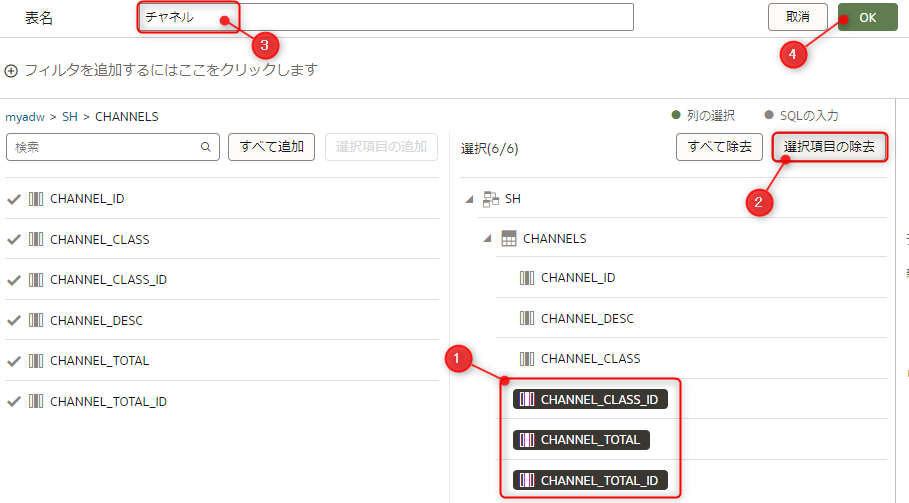Image resolution: width=909 pixels, height=503 pixels.
Task: Click column icon of highlighted CHANNEL_TOTAL_ID
Action: click(x=527, y=480)
